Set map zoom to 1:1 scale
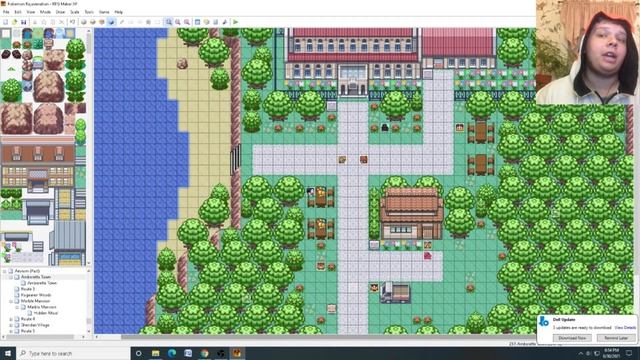The width and height of the screenshot is (640, 360). (x=169, y=22)
